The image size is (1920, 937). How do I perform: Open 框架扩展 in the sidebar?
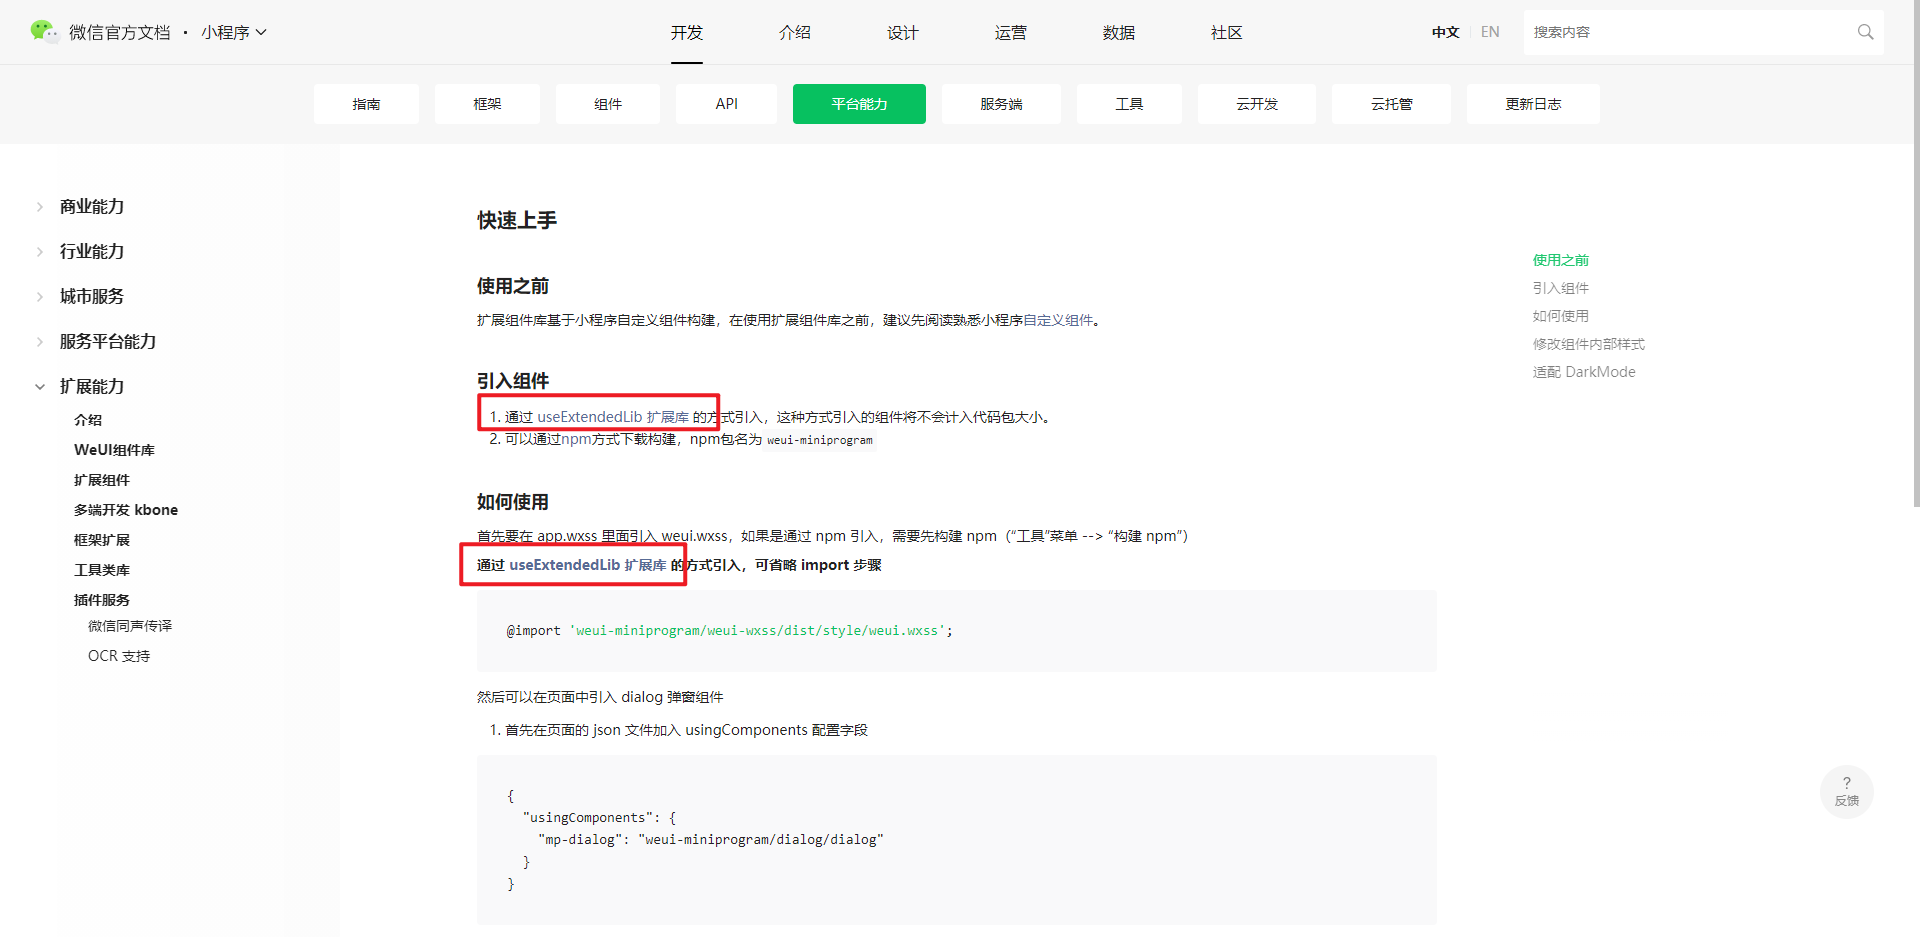[102, 540]
